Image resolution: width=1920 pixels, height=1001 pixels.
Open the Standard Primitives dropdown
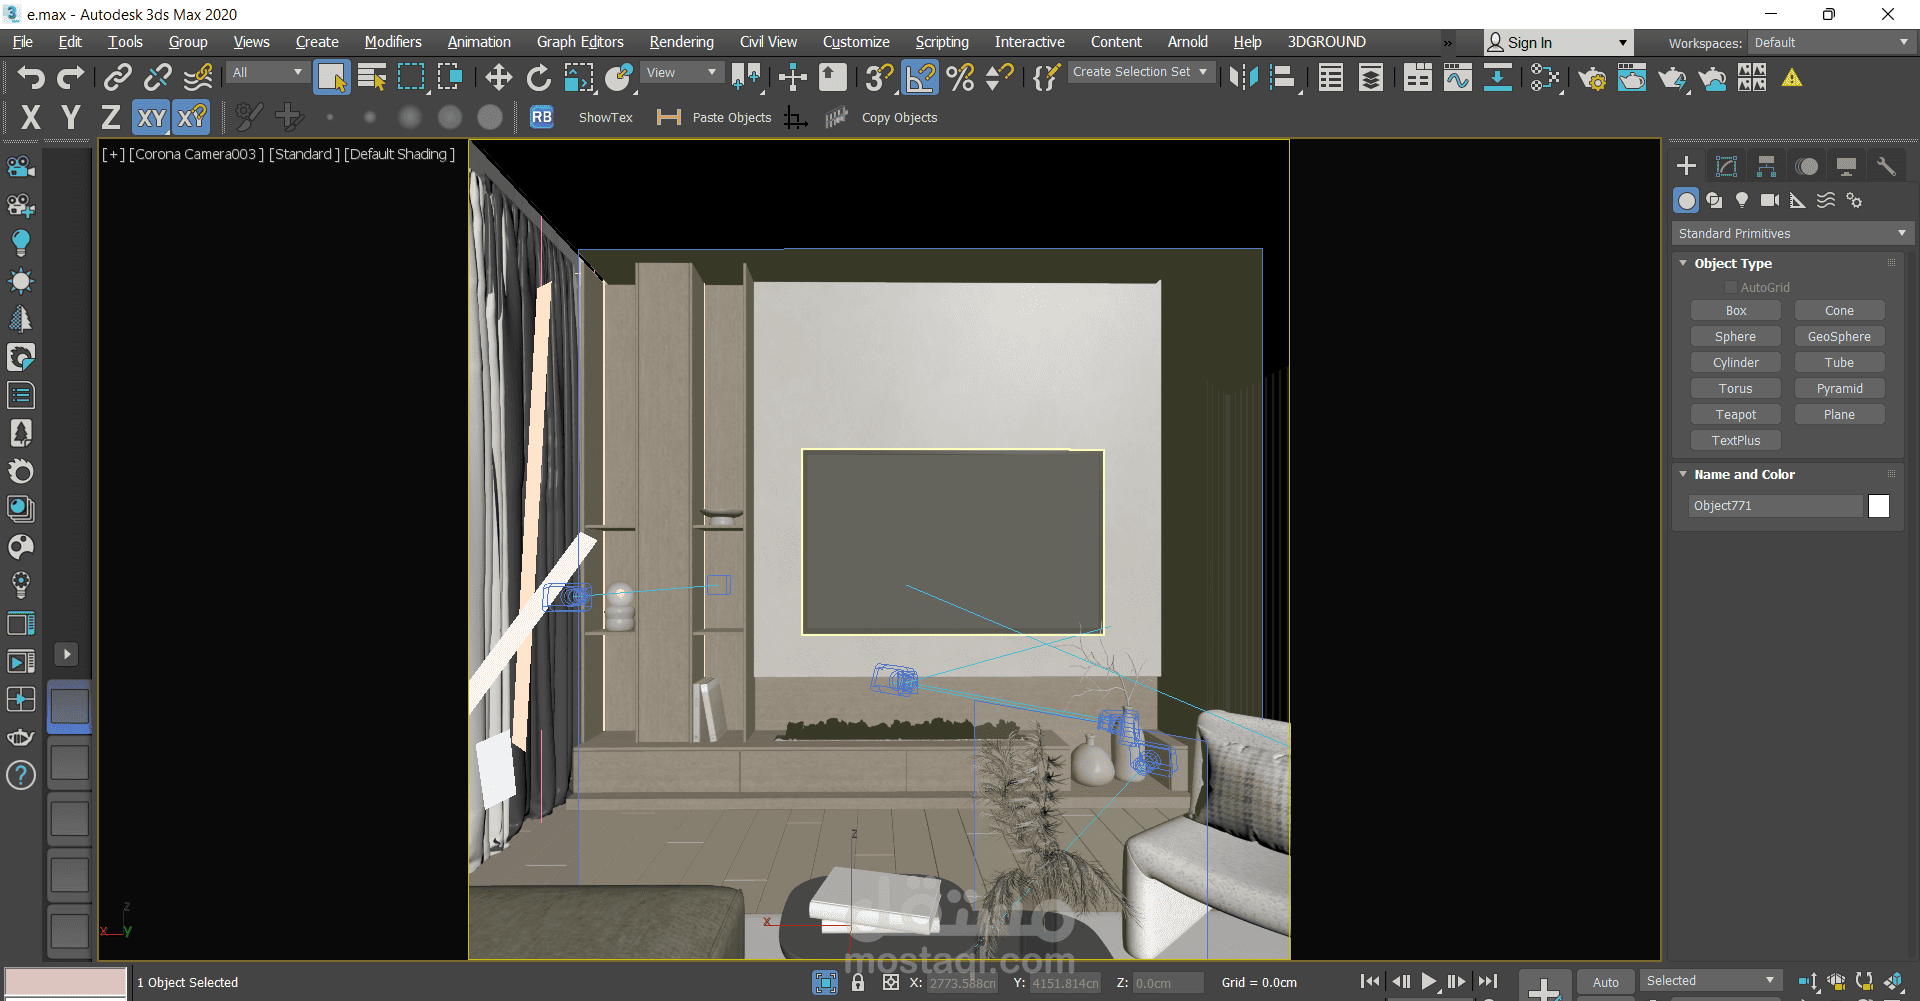coord(1792,233)
